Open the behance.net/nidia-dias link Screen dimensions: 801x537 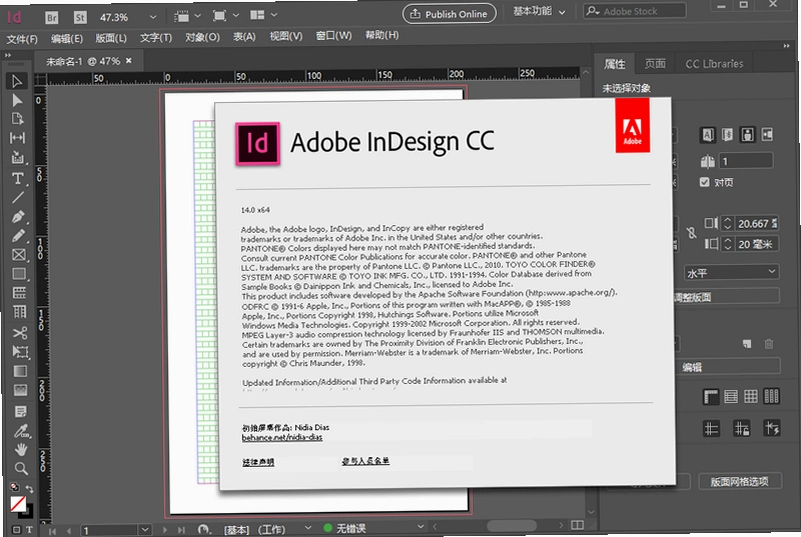[x=282, y=437]
